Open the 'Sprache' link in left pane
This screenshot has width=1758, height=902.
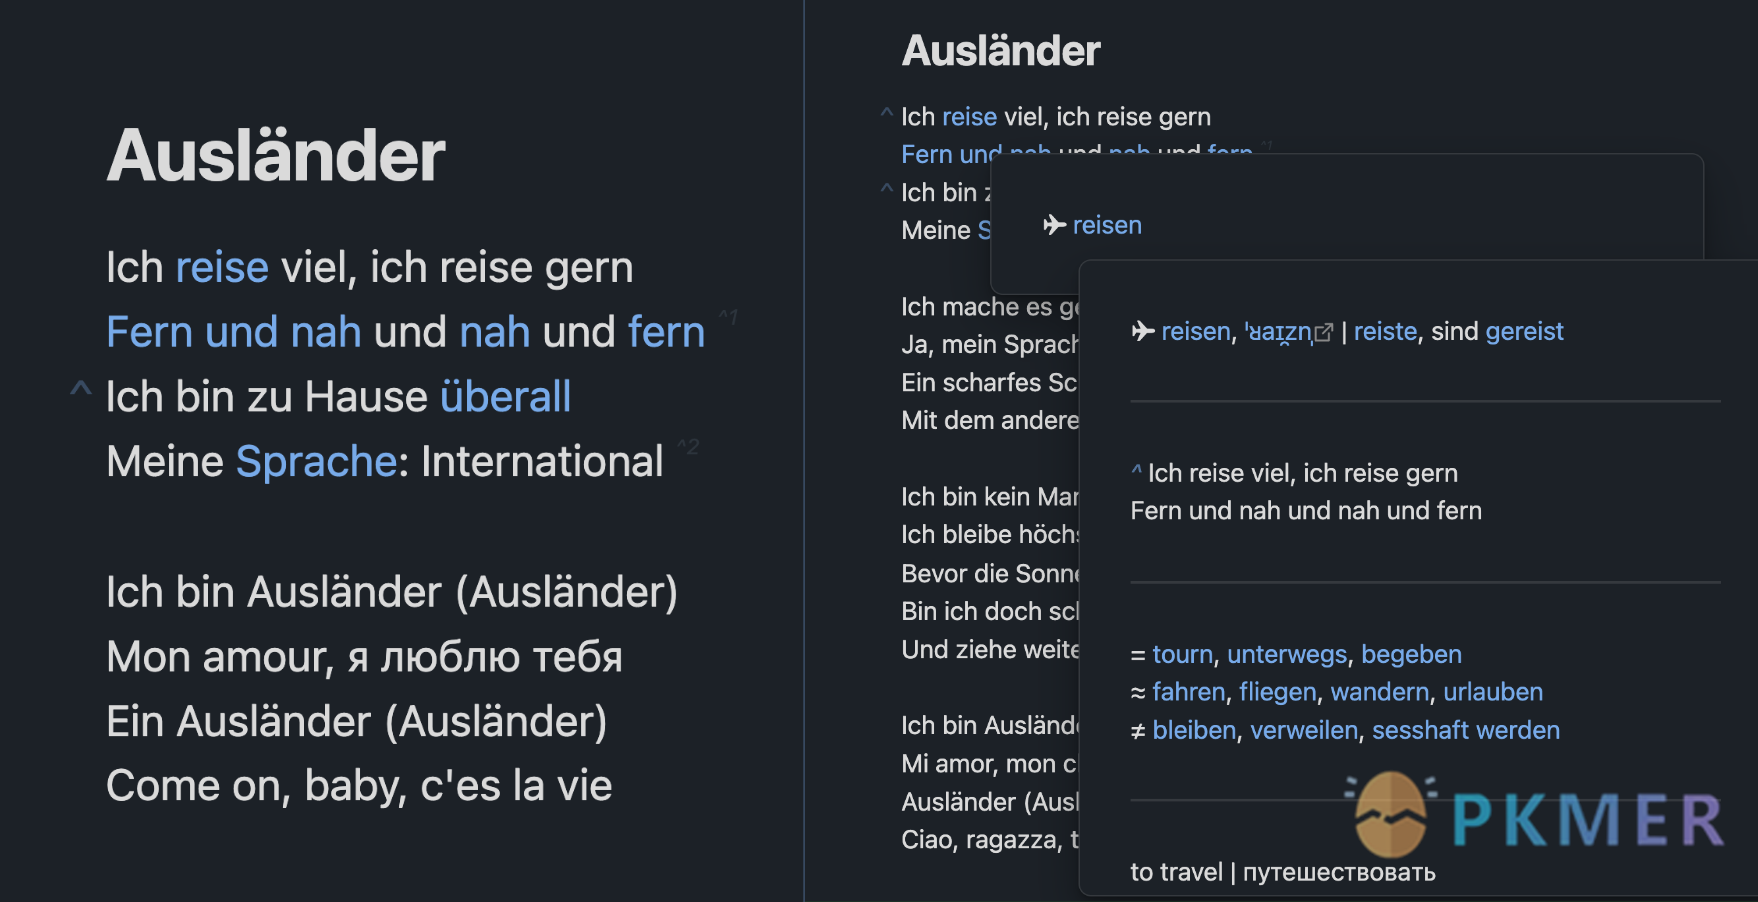click(317, 461)
